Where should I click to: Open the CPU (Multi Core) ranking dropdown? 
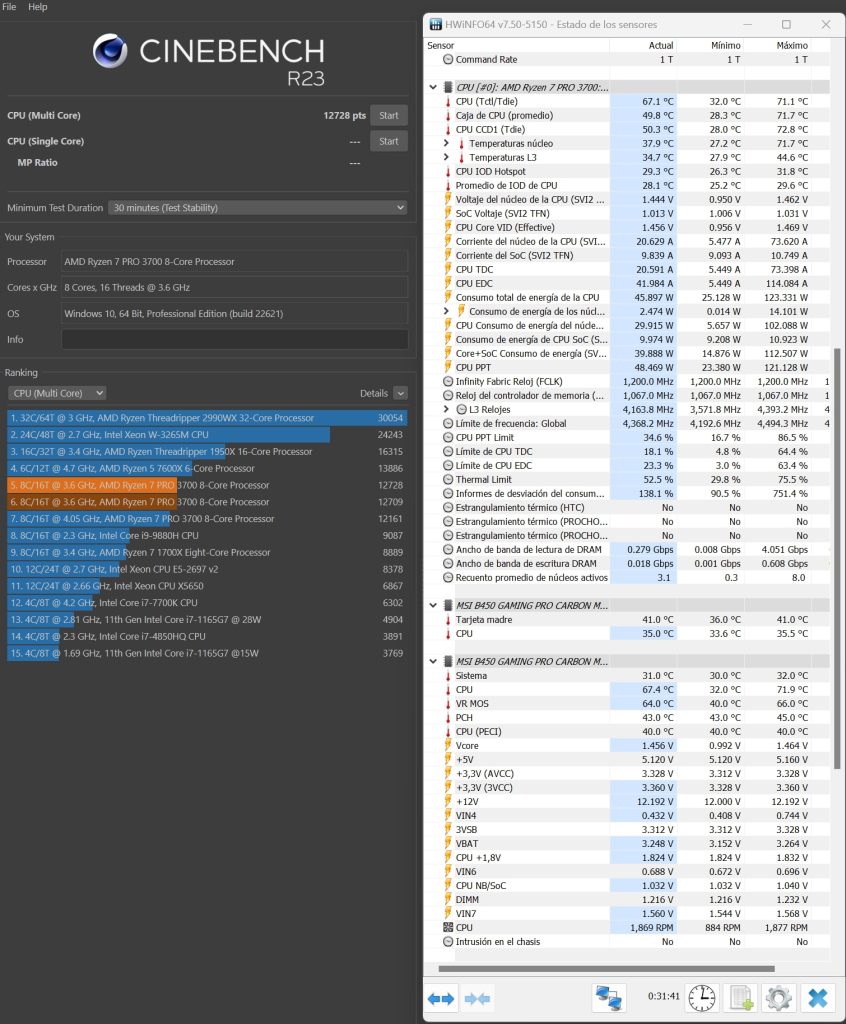(x=57, y=393)
